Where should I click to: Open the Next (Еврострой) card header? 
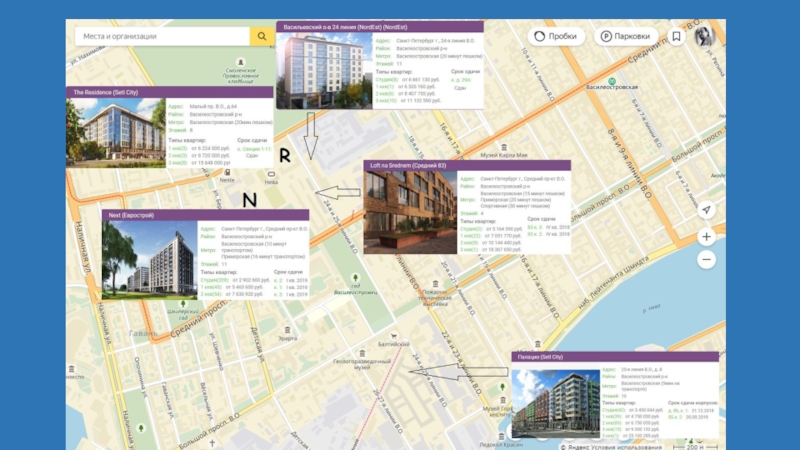(205, 215)
